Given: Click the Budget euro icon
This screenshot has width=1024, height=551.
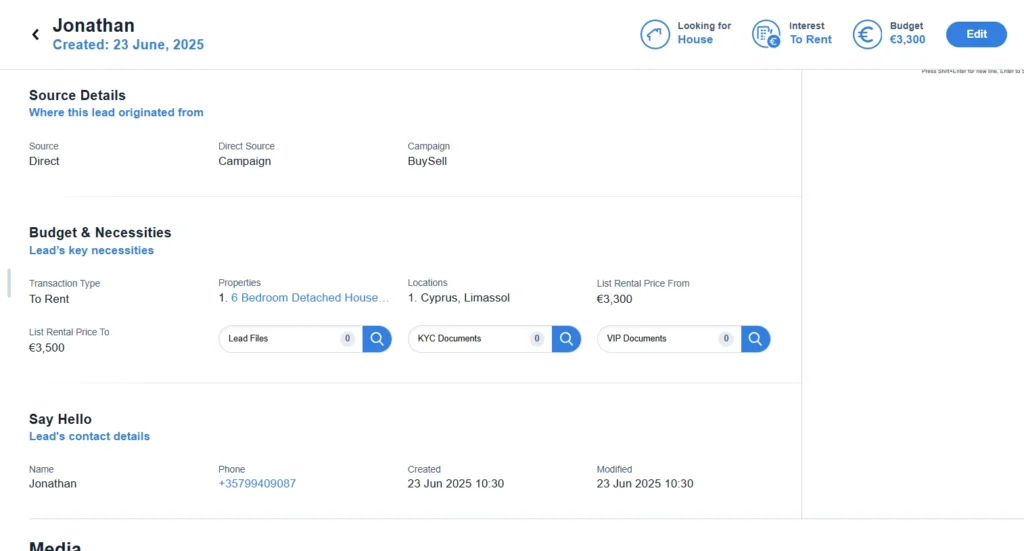Looking at the screenshot, I should click(x=867, y=34).
